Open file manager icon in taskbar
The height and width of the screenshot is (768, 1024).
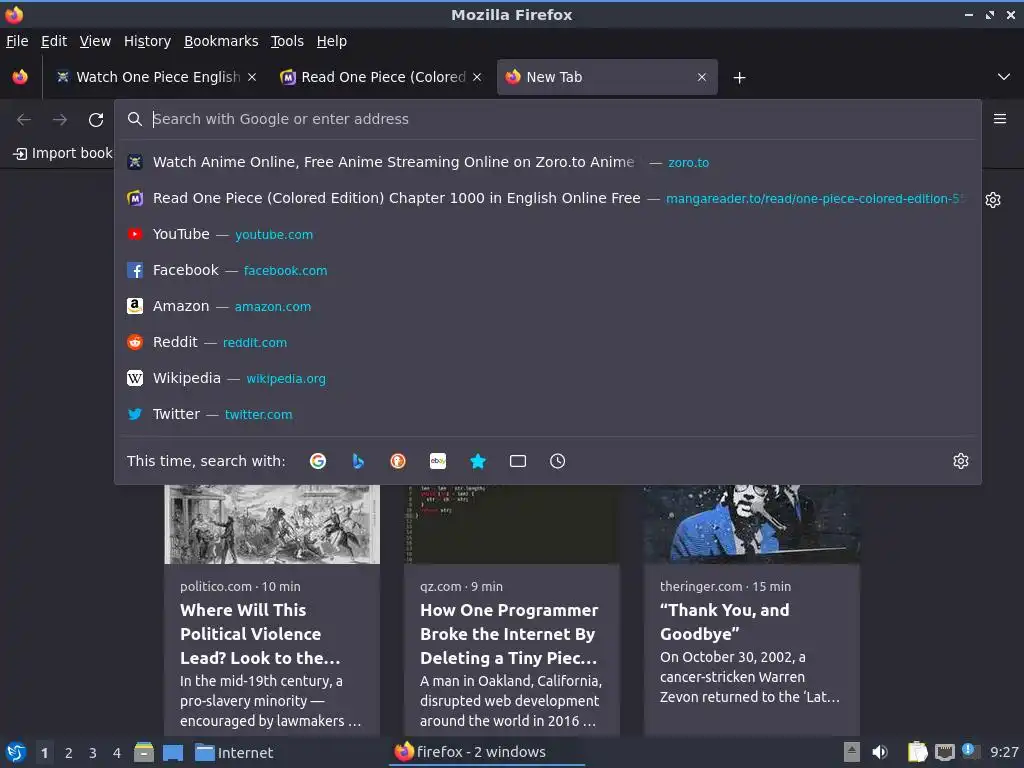click(x=144, y=752)
